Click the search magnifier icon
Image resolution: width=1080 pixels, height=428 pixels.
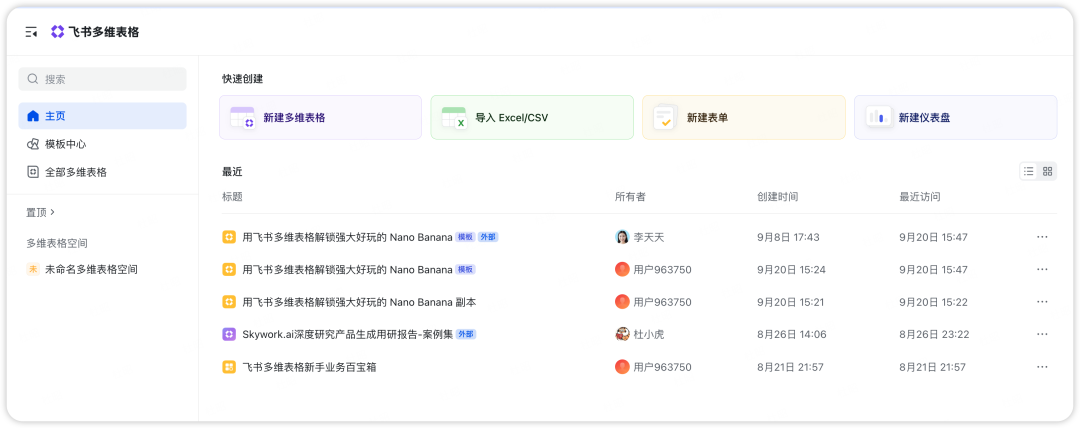(32, 79)
